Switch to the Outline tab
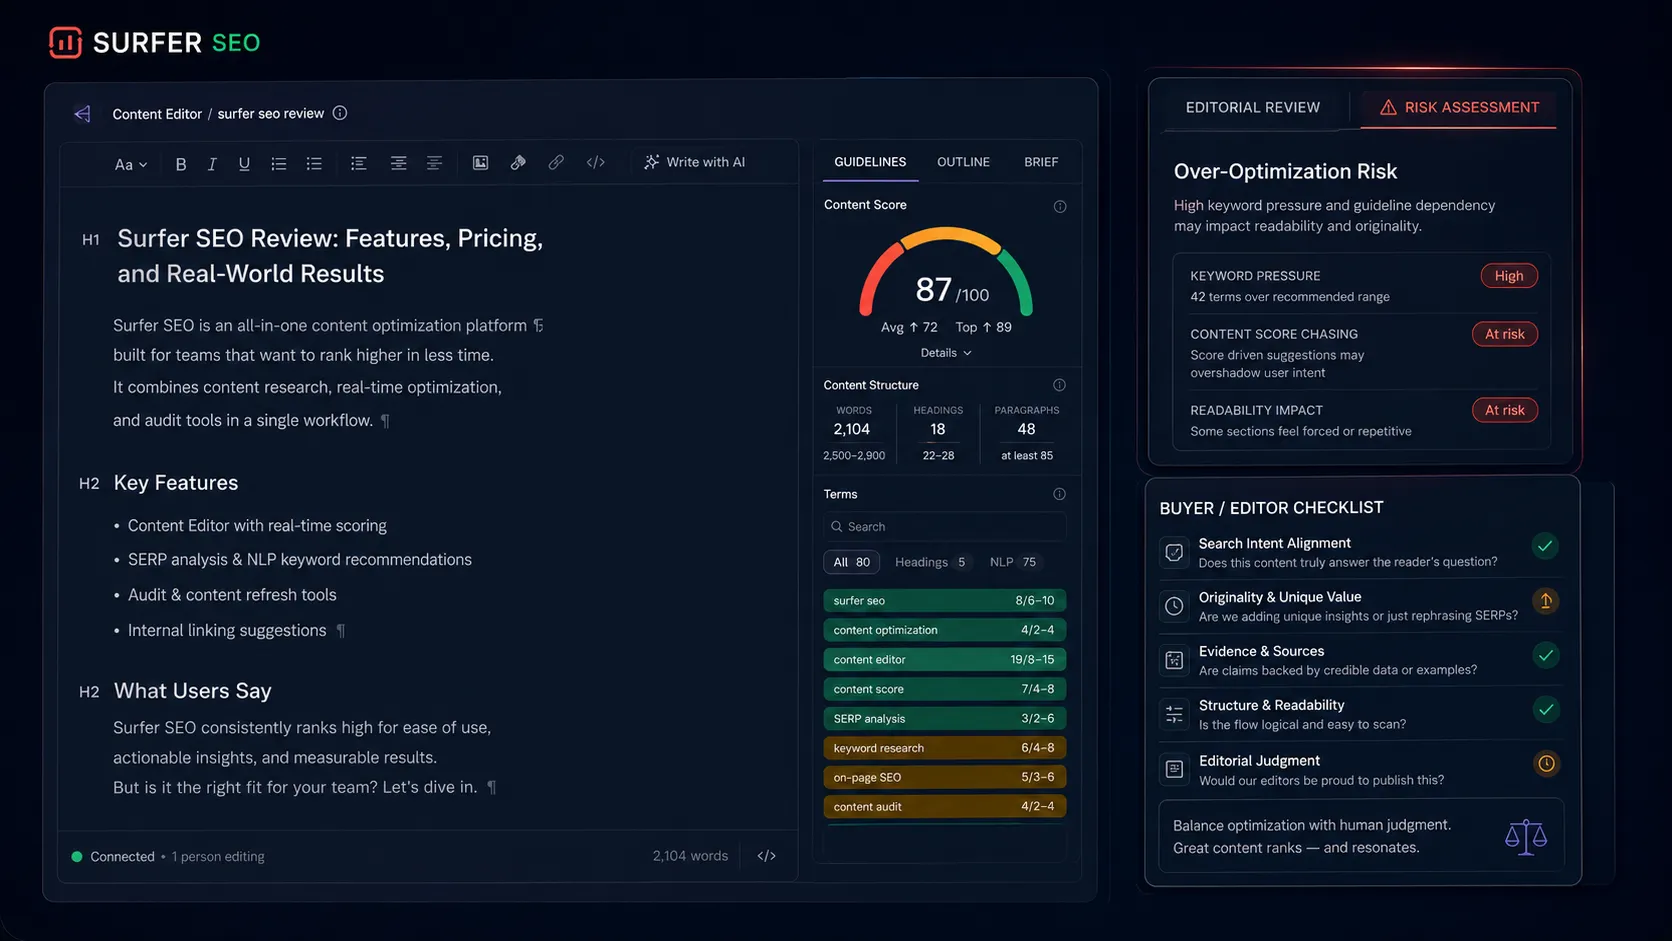 pyautogui.click(x=963, y=162)
